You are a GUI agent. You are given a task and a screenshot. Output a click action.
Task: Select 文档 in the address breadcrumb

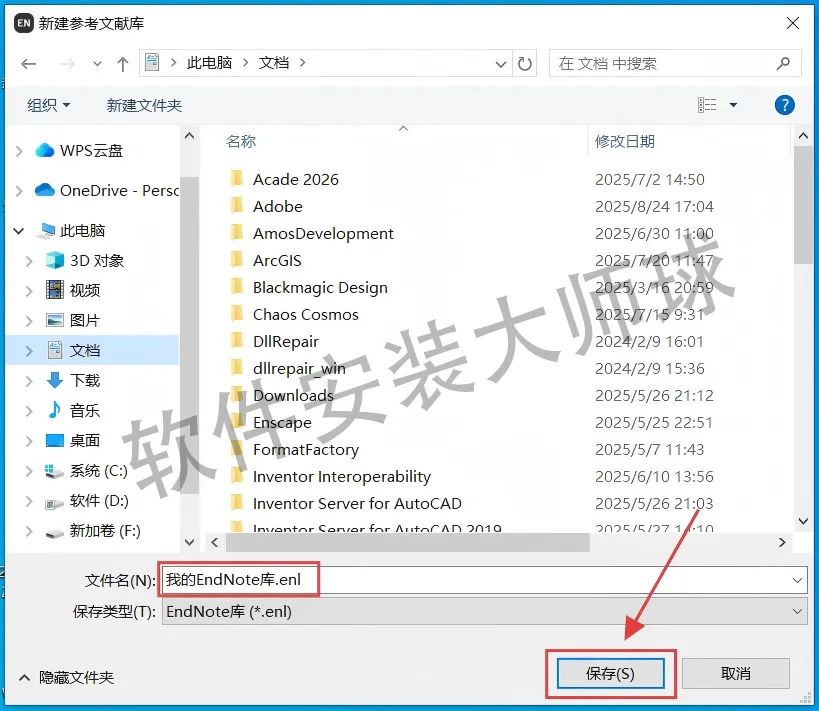(x=274, y=63)
